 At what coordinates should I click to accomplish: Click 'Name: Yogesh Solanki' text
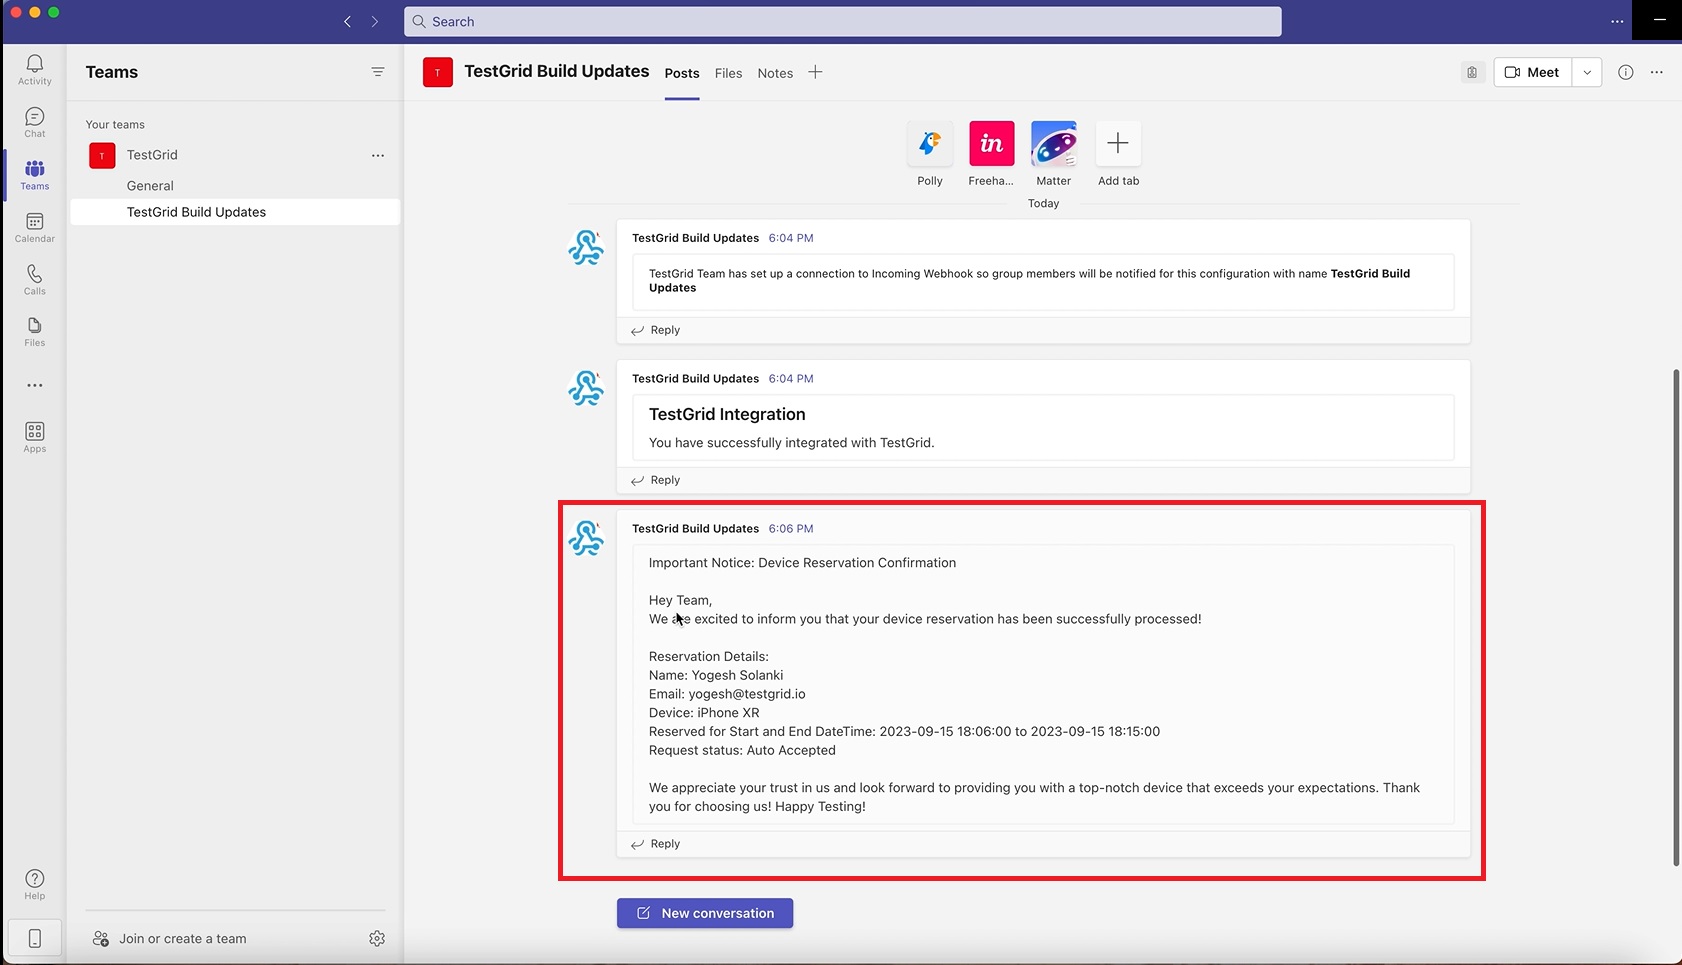point(716,675)
